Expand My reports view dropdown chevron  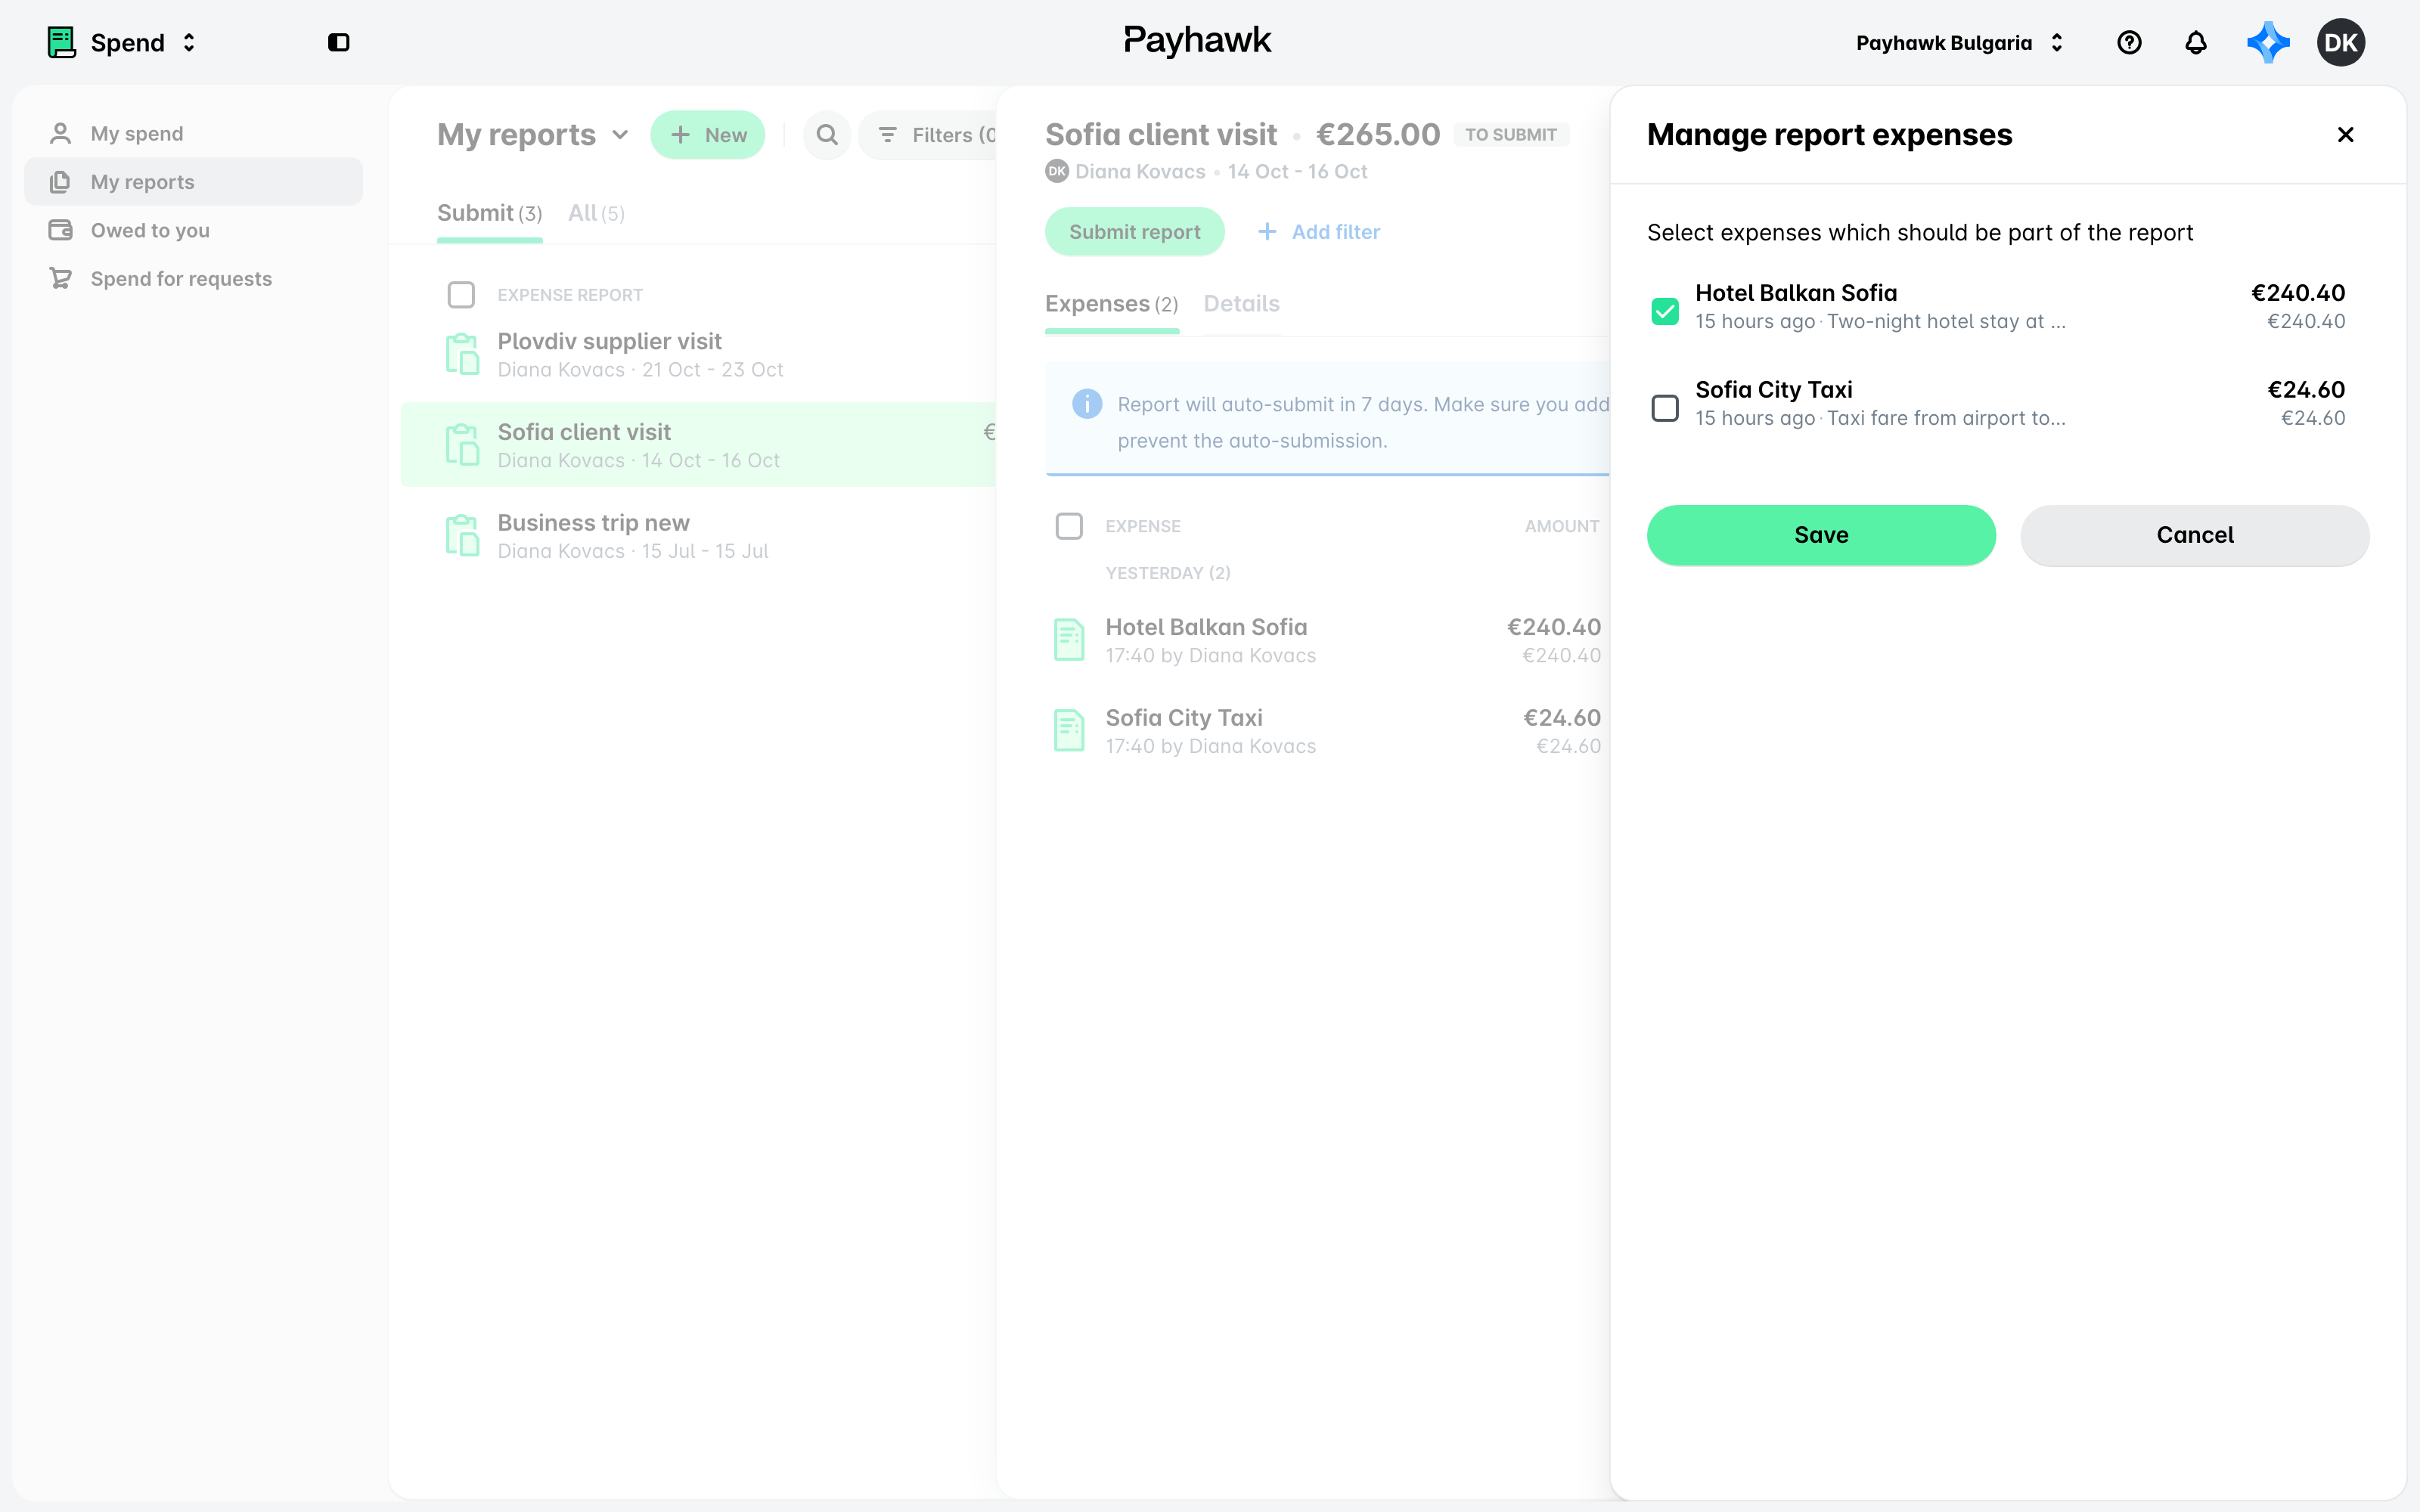tap(620, 135)
